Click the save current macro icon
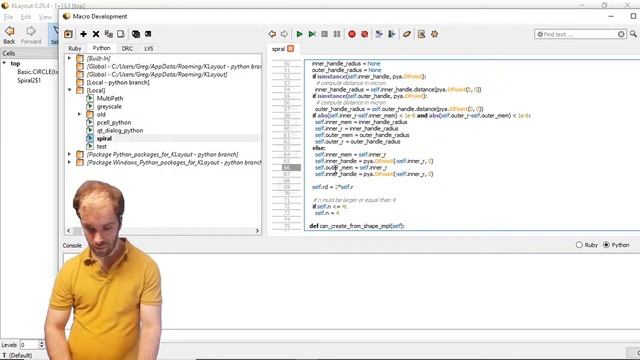The image size is (640, 360). point(148,34)
